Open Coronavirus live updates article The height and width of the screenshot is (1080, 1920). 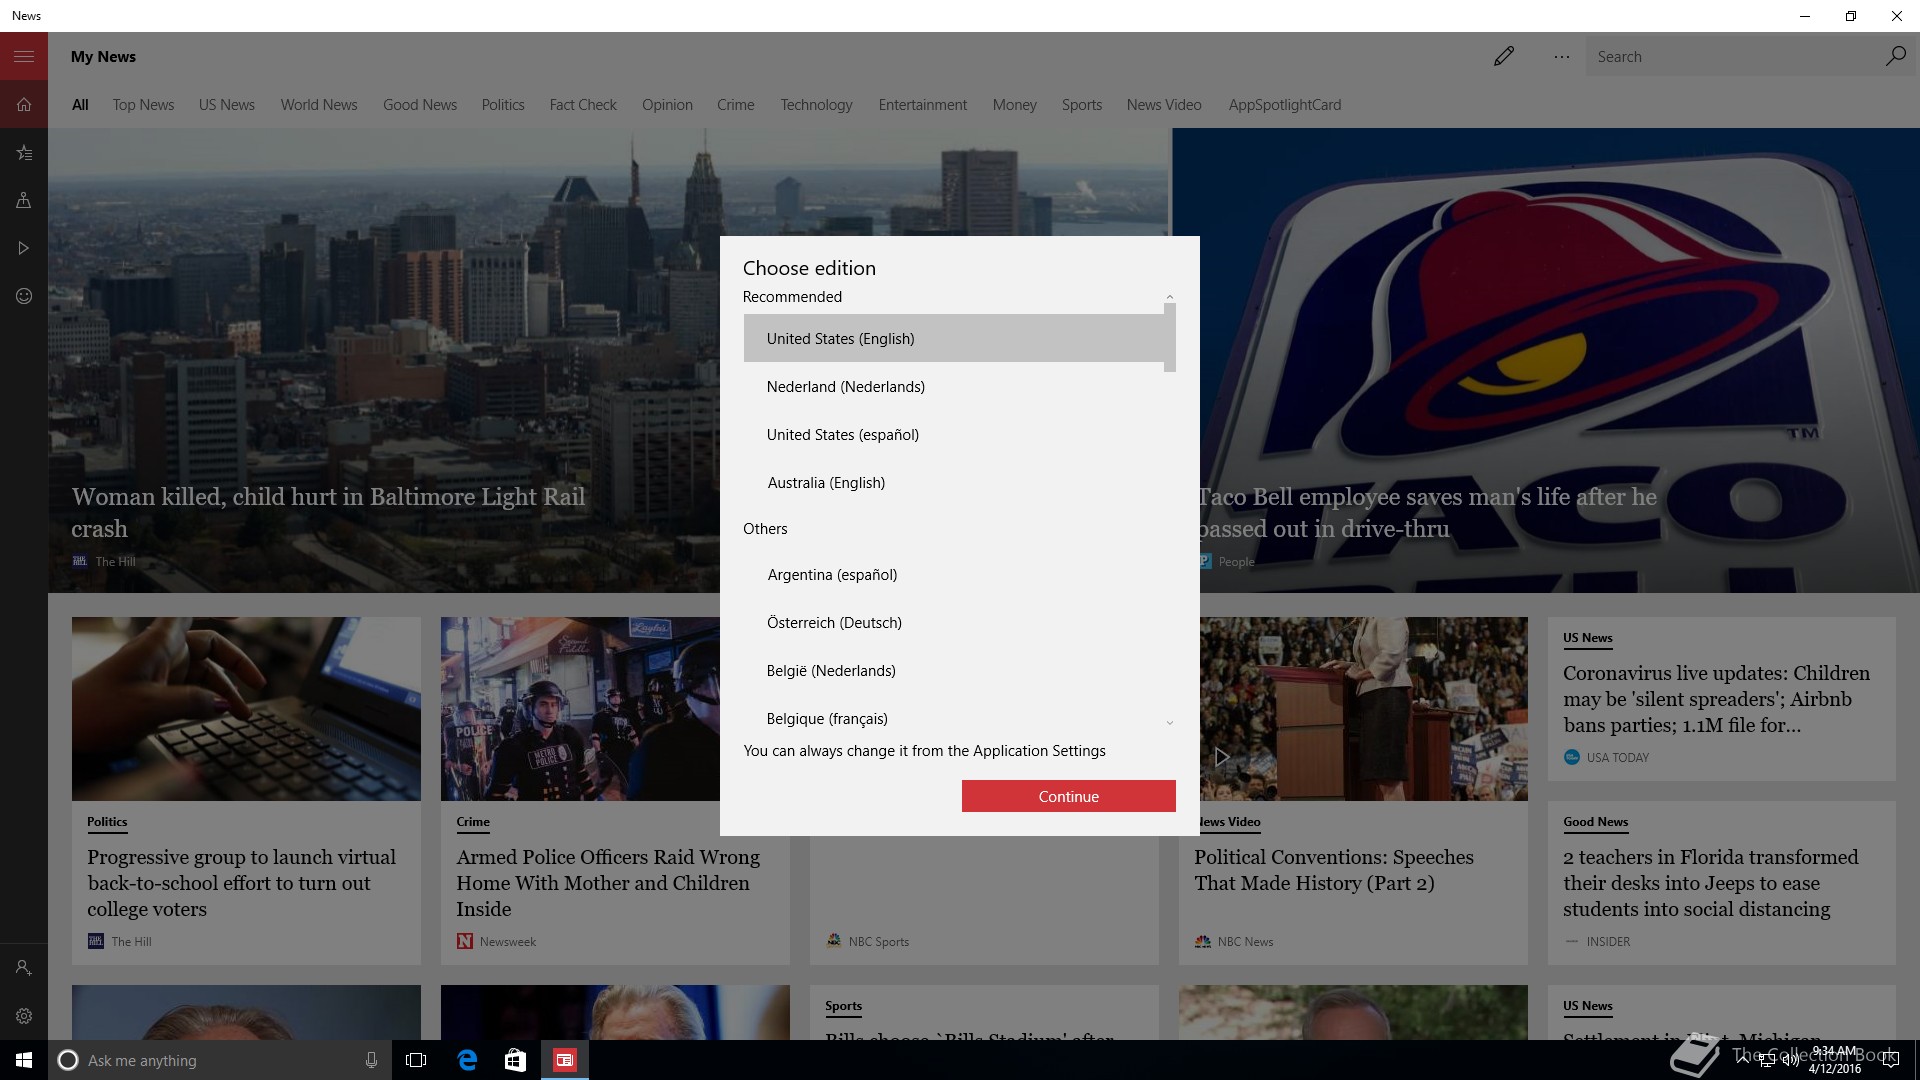click(1716, 699)
